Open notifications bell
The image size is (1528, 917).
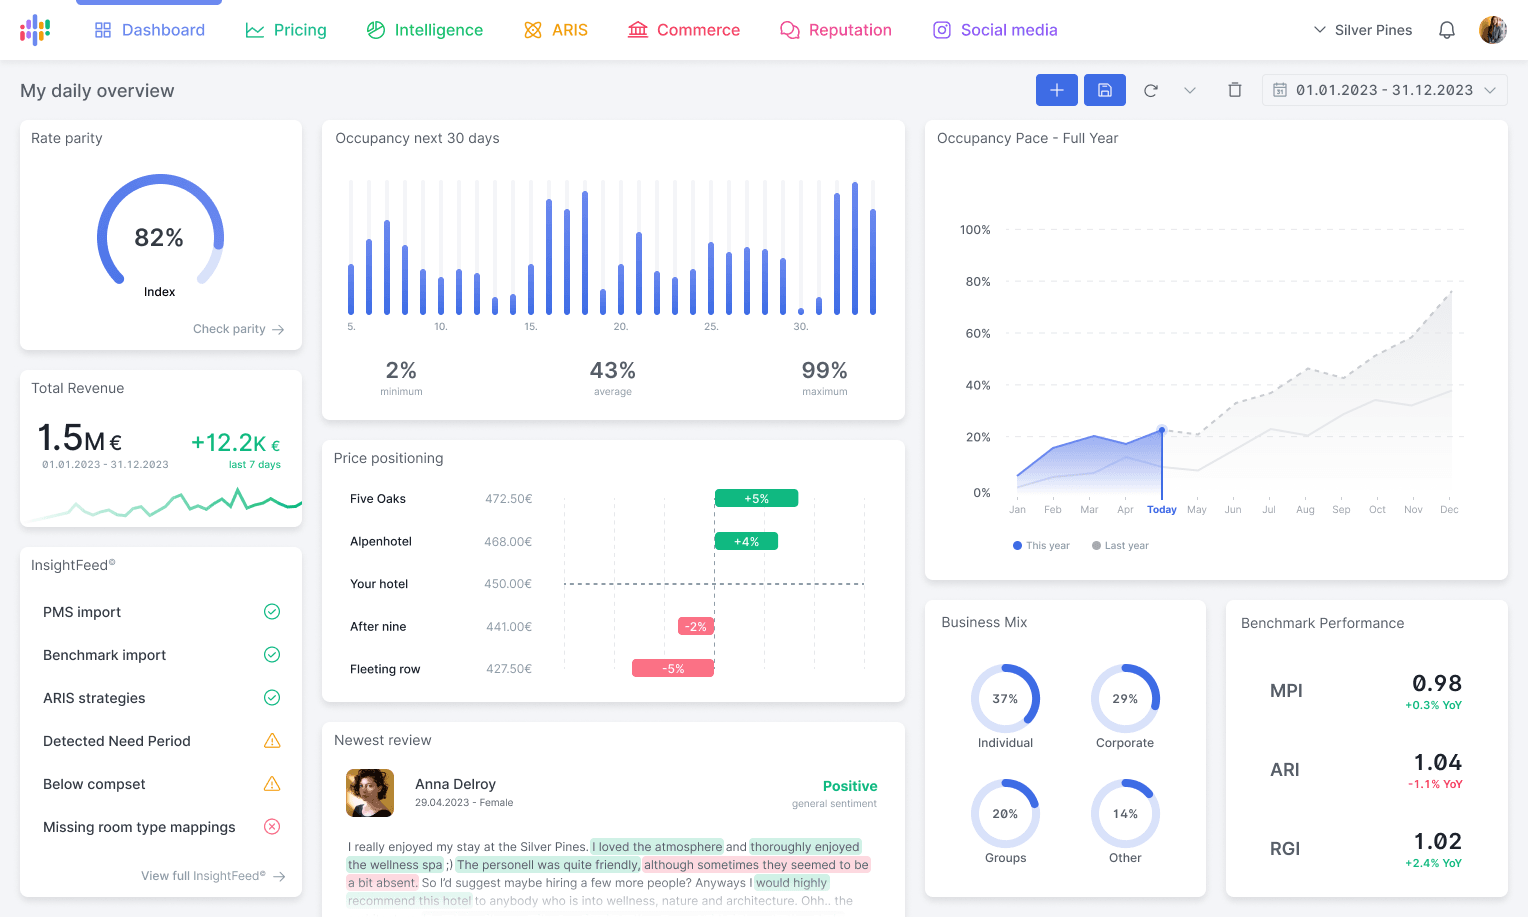tap(1447, 29)
